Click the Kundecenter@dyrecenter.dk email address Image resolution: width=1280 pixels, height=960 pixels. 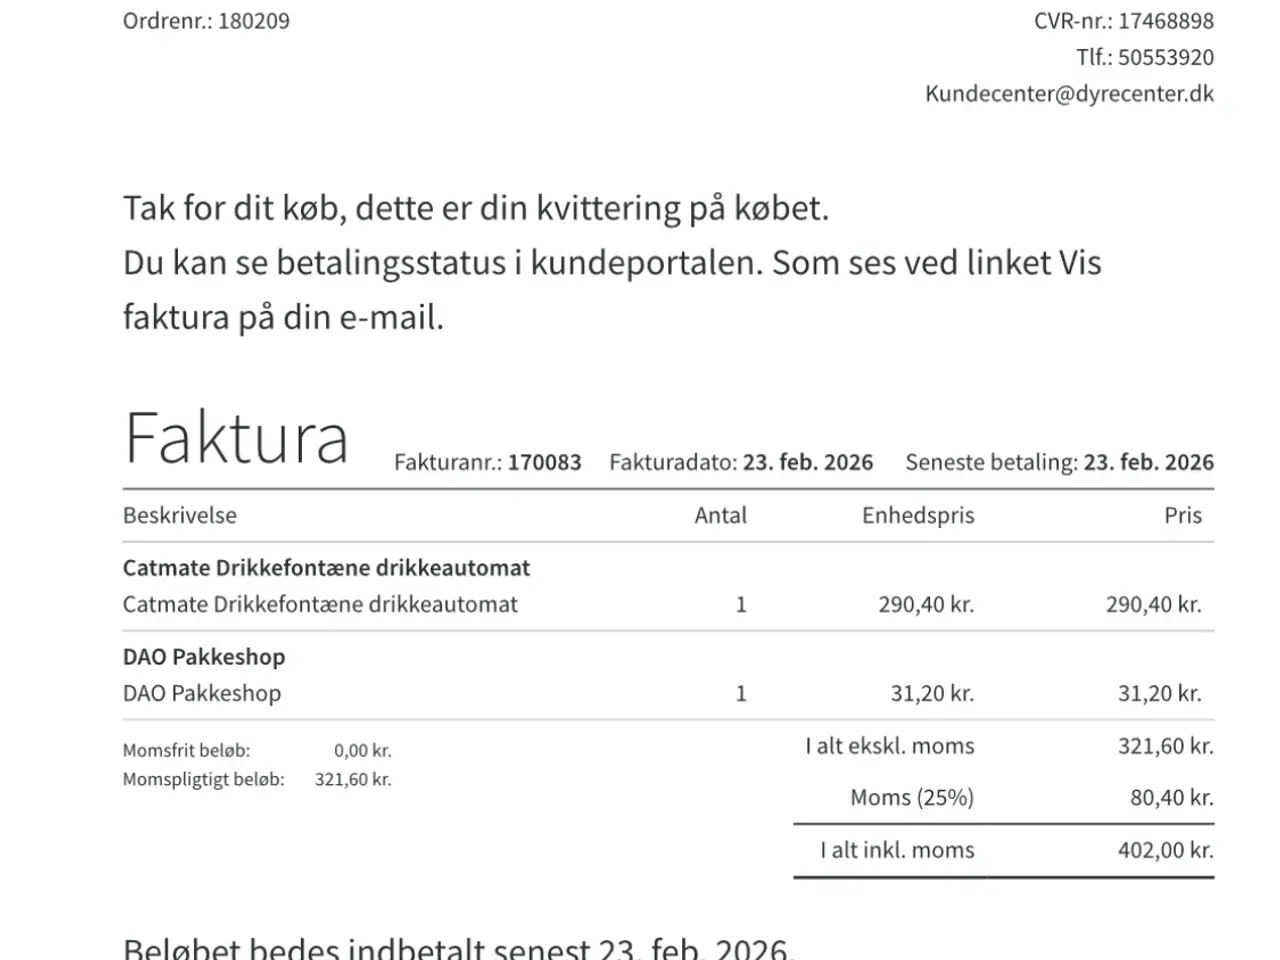[x=1069, y=94]
